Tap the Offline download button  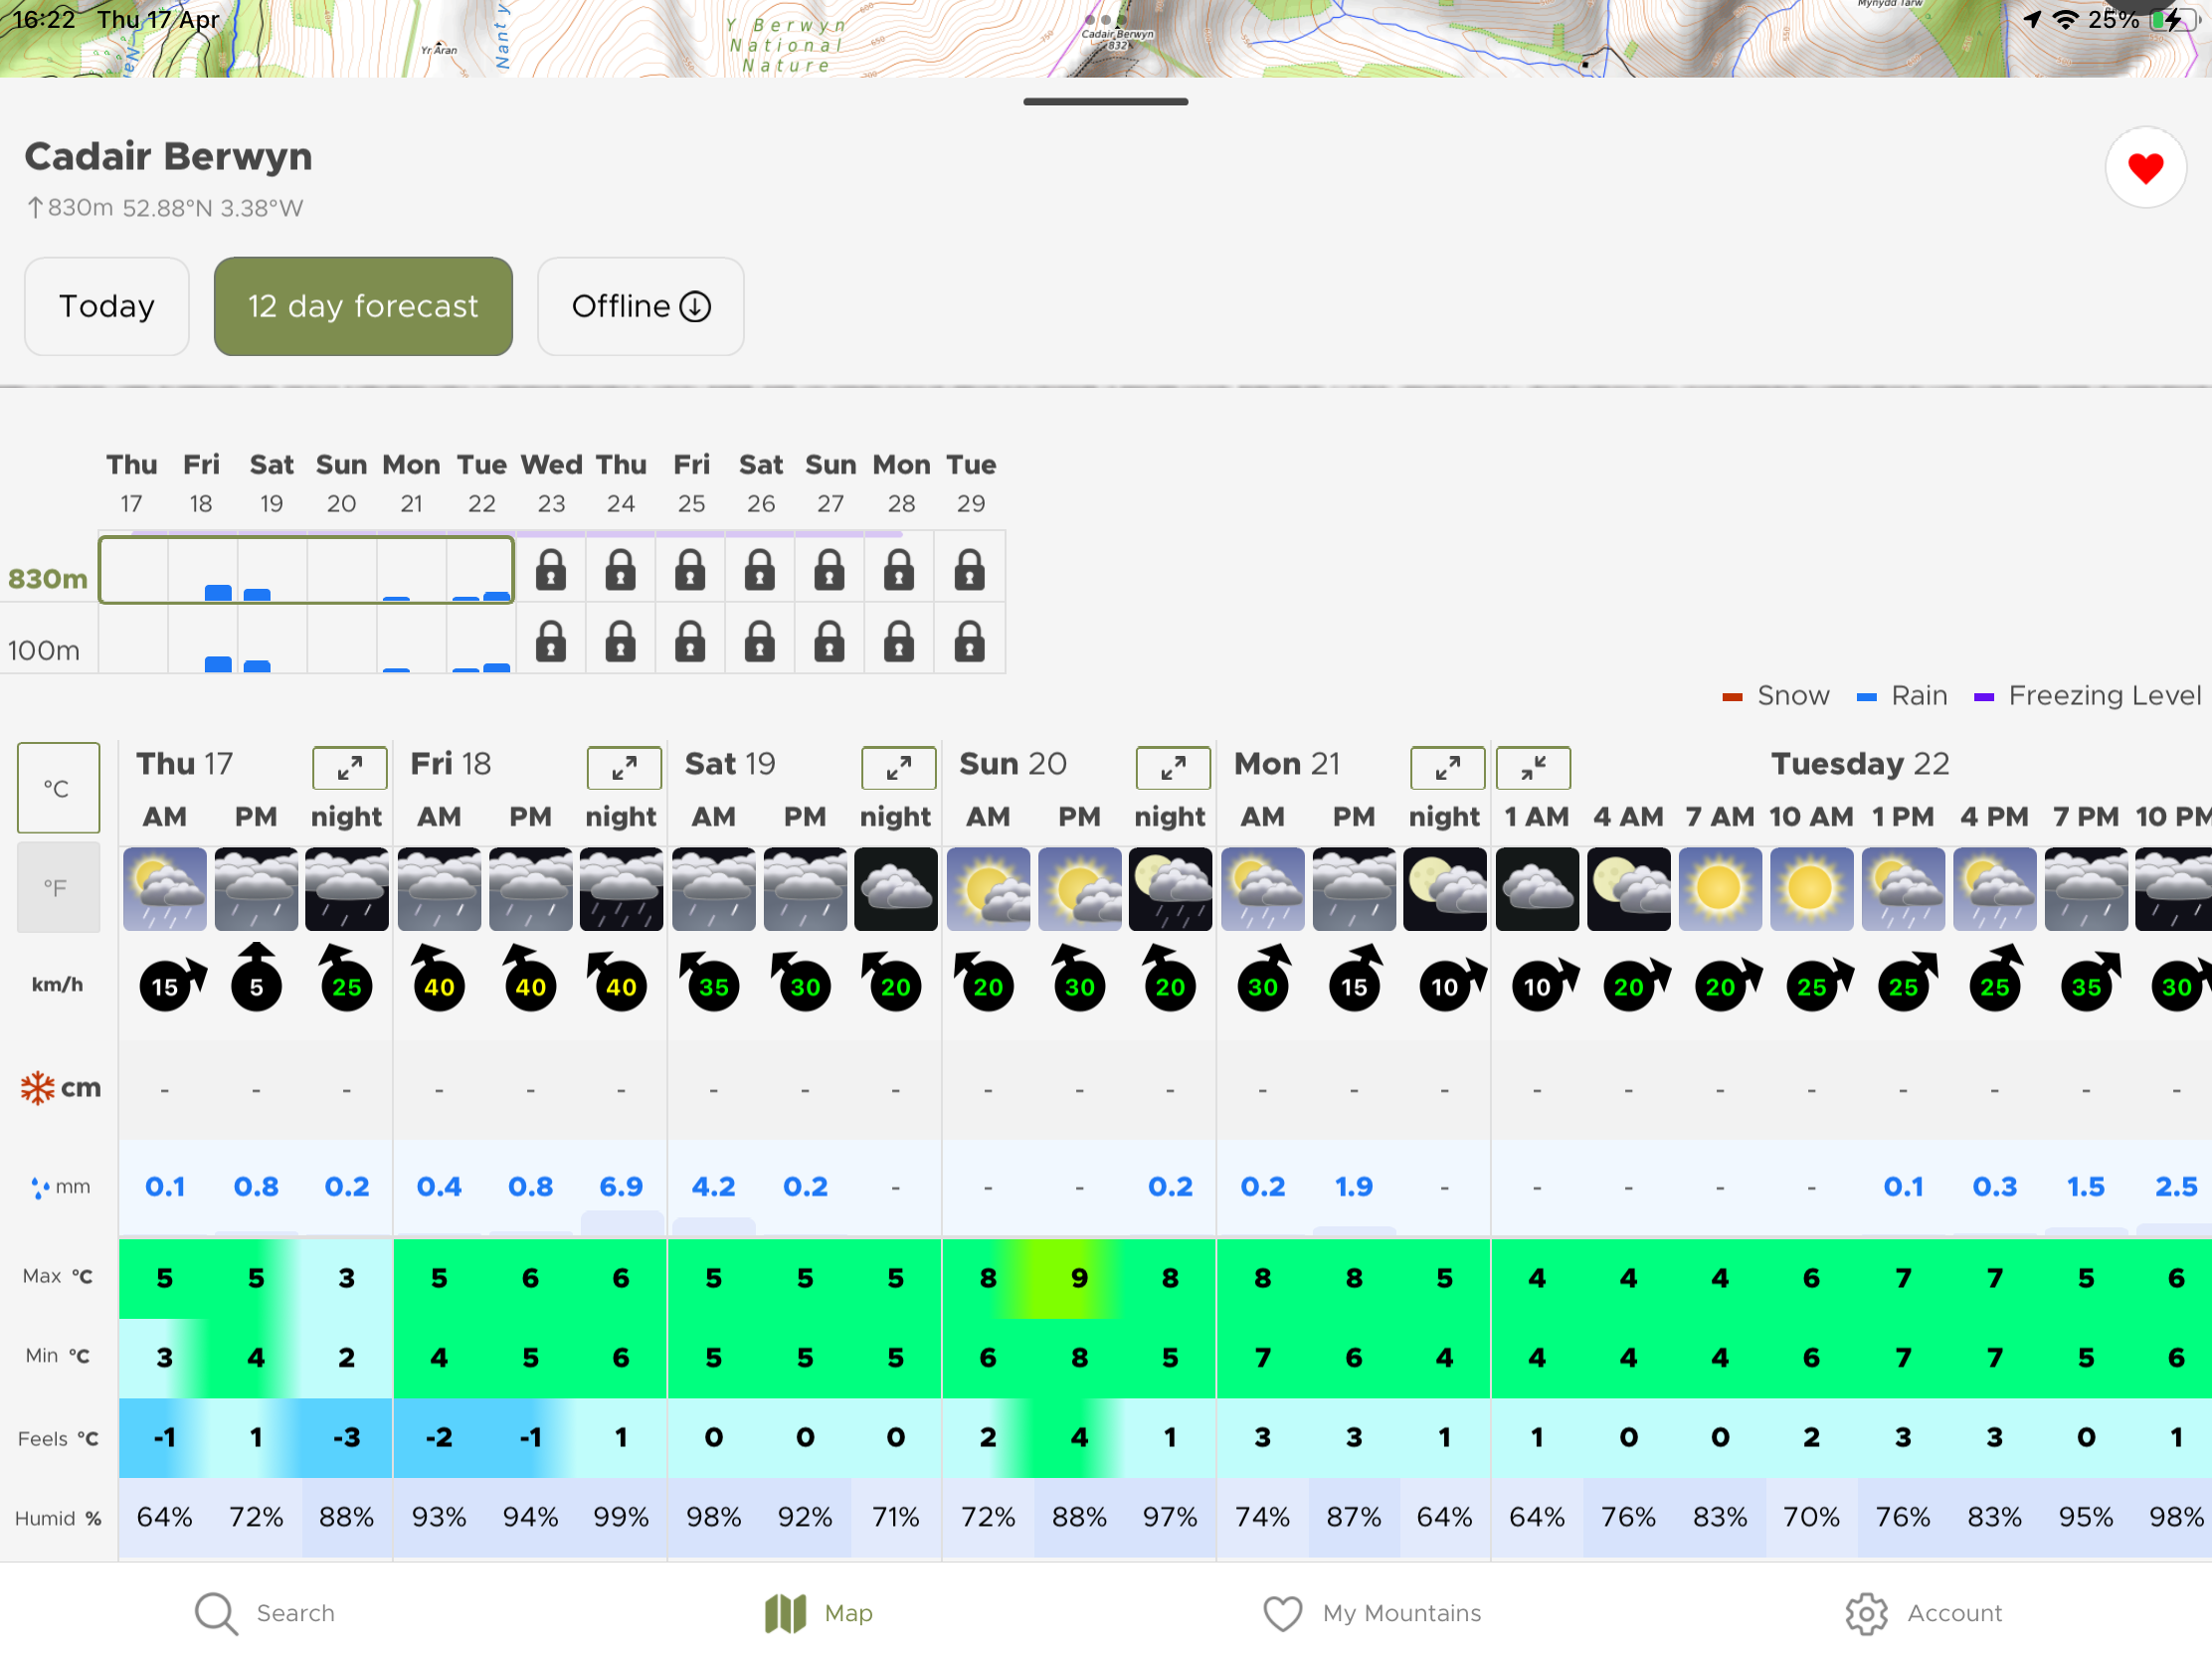coord(640,306)
